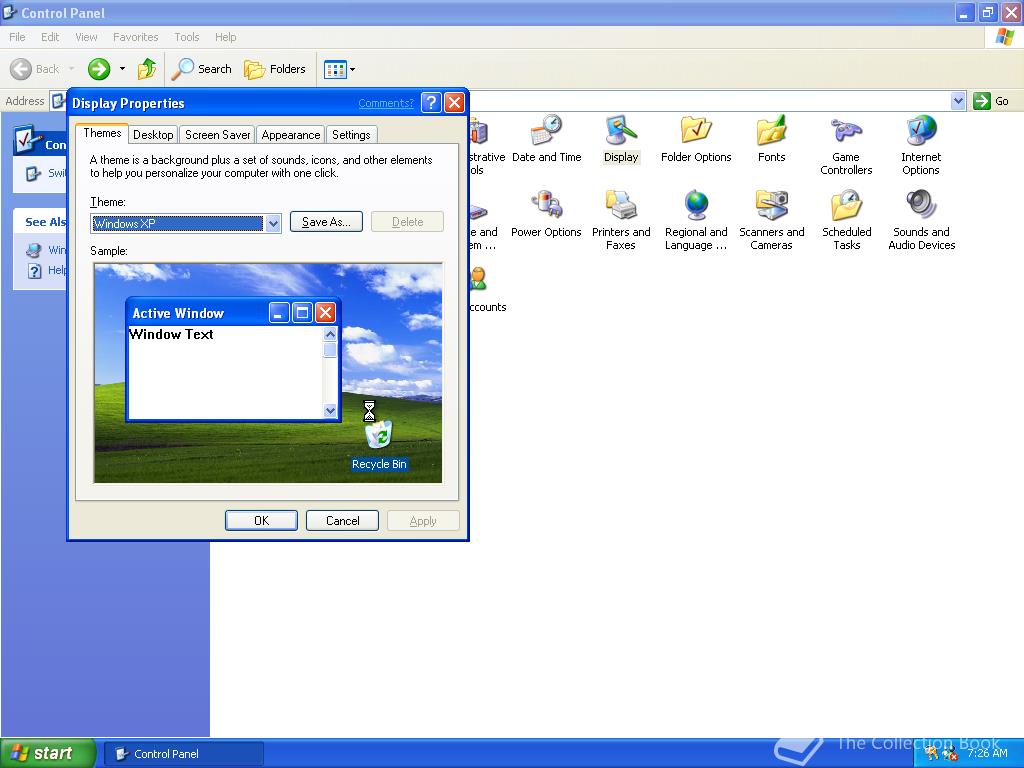The image size is (1024, 768).
Task: Open Sounds and Audio Devices icon
Action: 921,220
